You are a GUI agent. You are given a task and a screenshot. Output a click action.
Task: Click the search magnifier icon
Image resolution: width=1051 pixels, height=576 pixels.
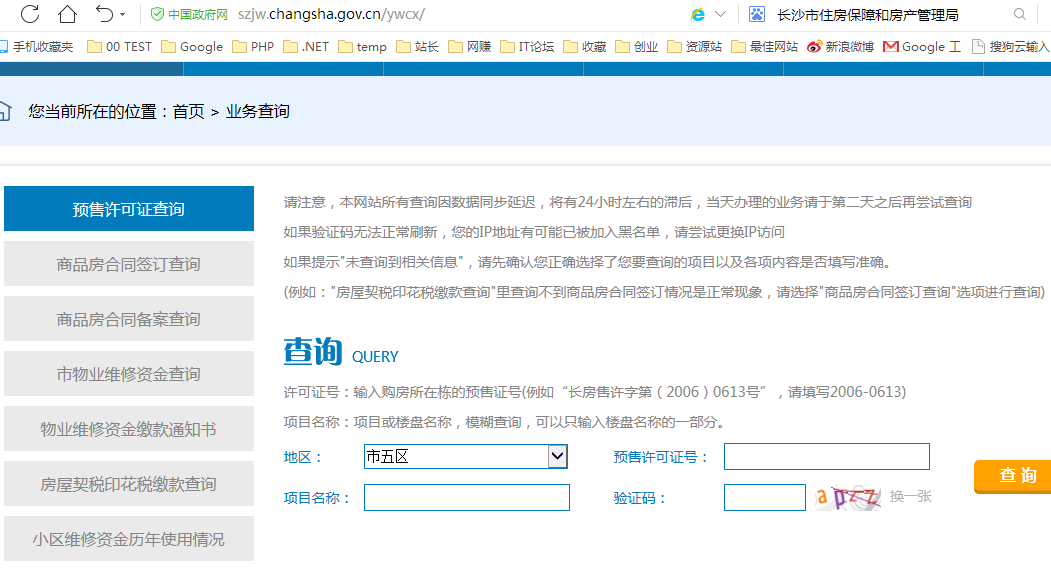tap(1020, 14)
